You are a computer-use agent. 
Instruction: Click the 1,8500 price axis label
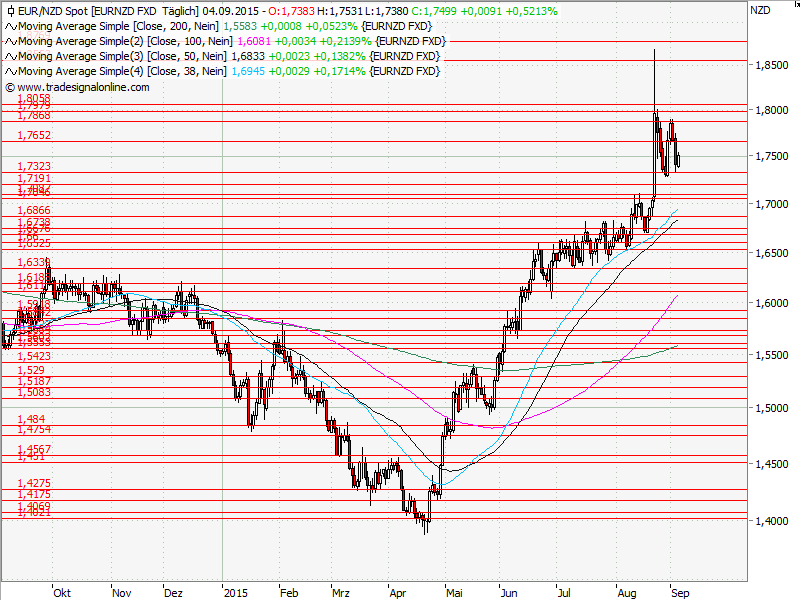(x=771, y=65)
